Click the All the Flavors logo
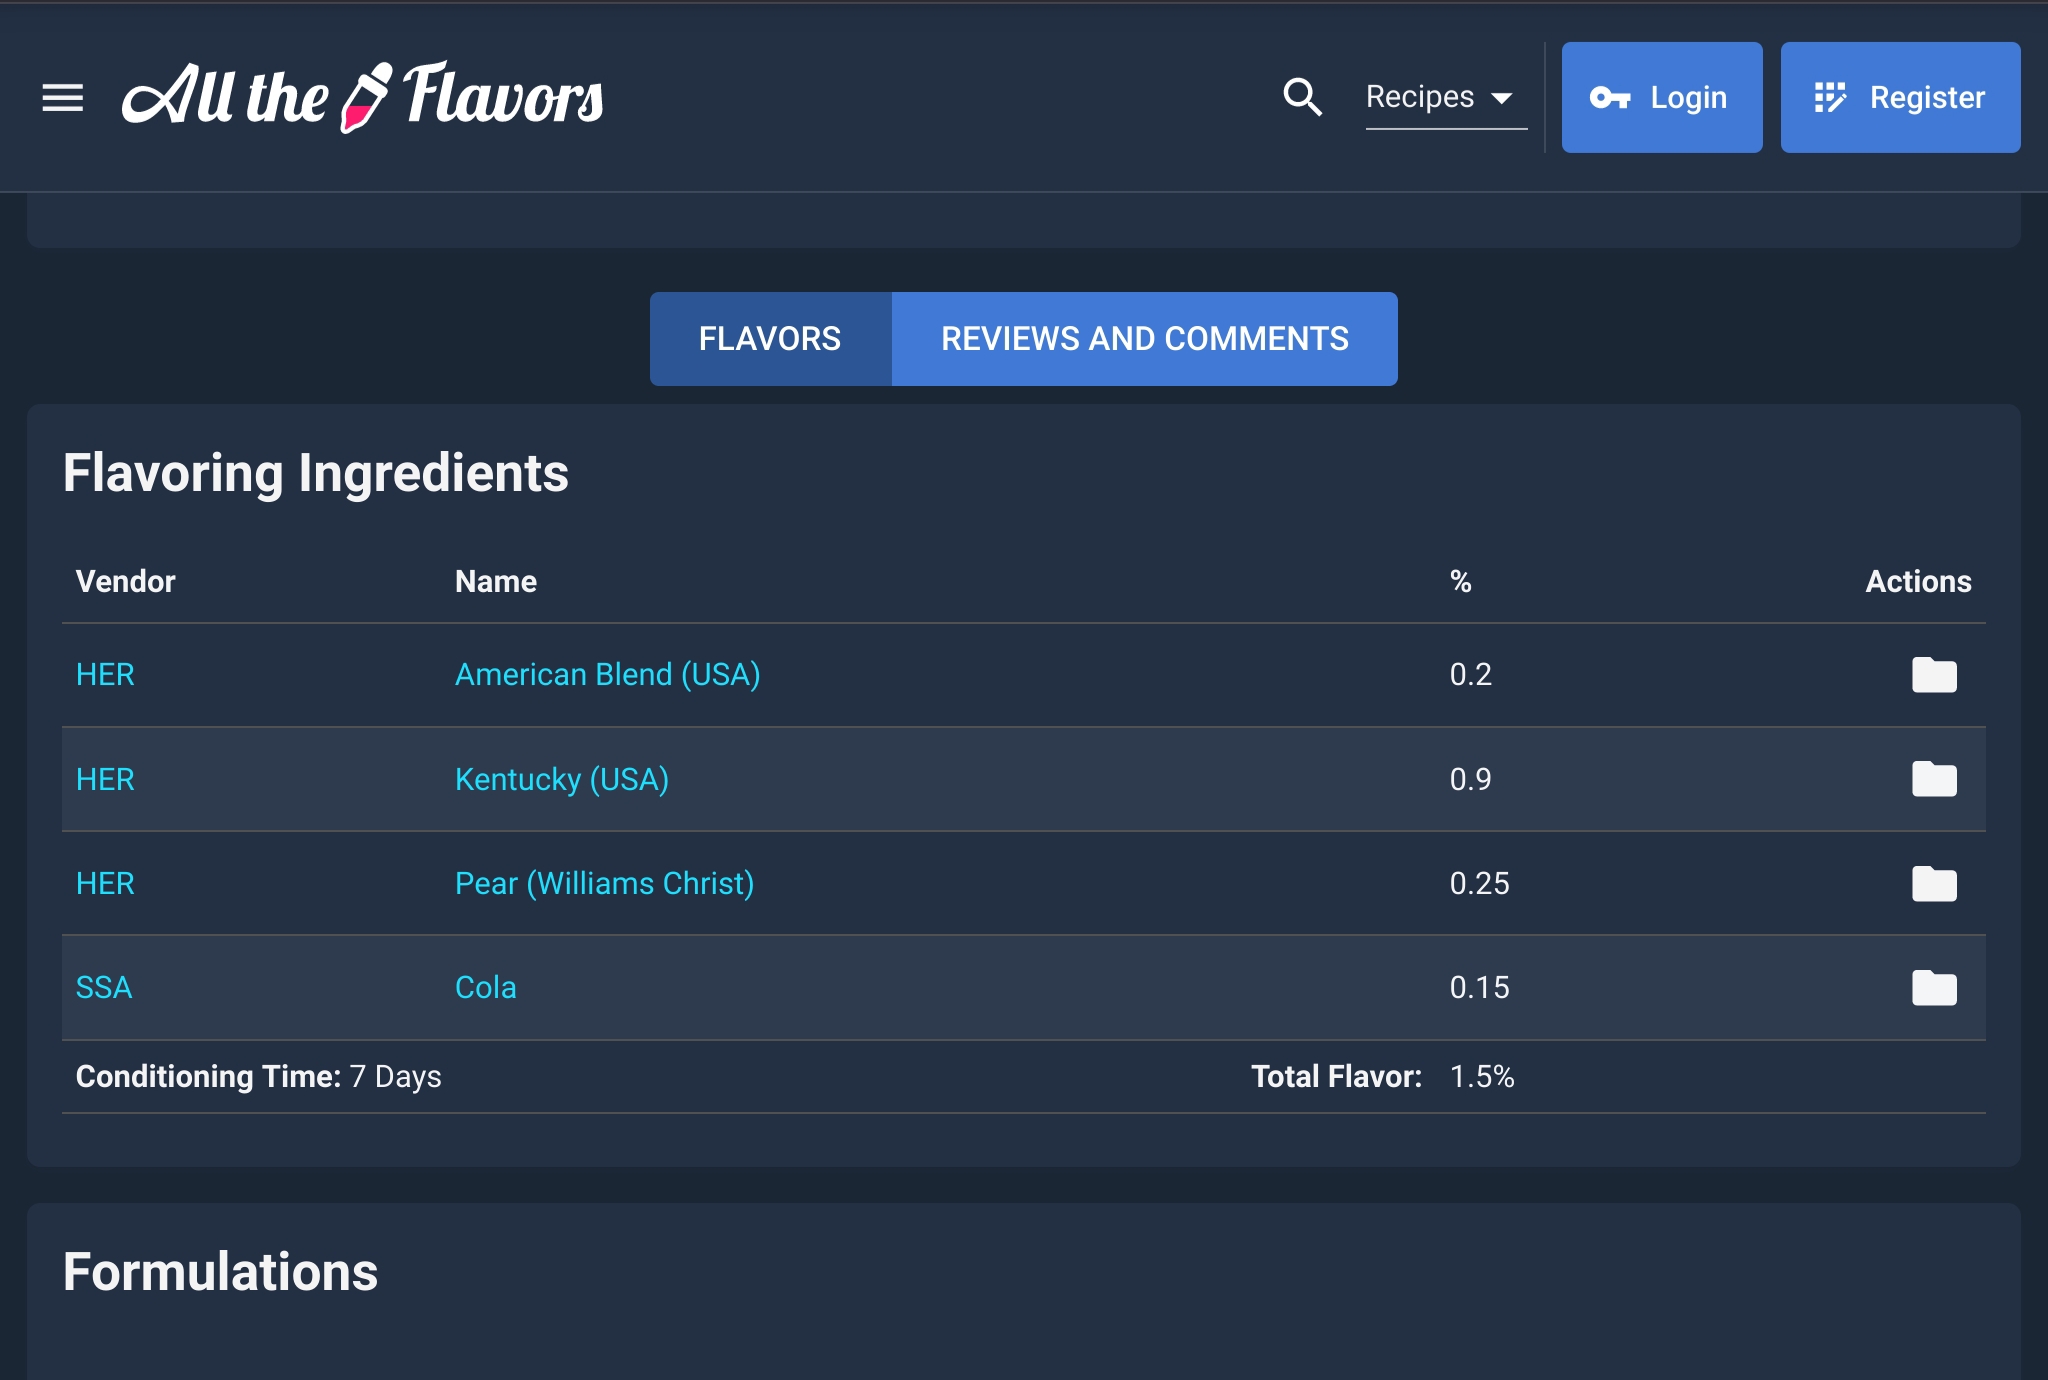Screen dimensions: 2048x1380 (362, 97)
